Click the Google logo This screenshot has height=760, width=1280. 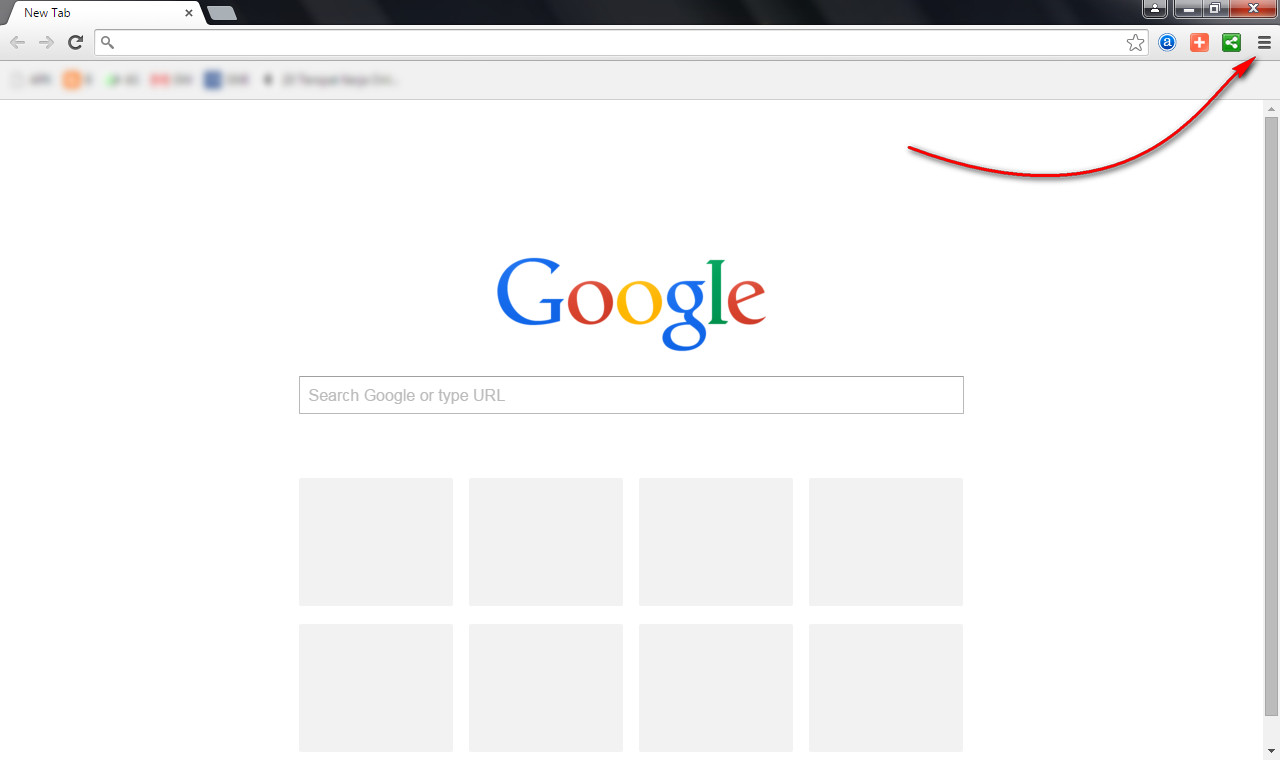pyautogui.click(x=631, y=304)
